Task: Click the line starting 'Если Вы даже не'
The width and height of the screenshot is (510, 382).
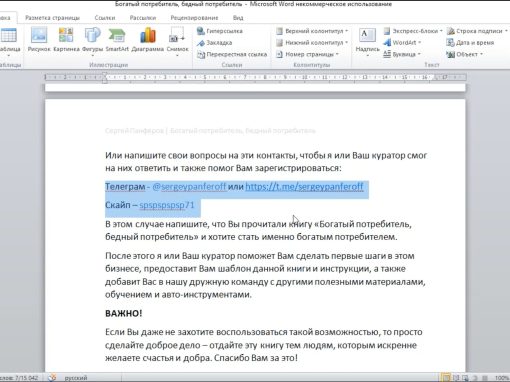Action: click(x=264, y=332)
